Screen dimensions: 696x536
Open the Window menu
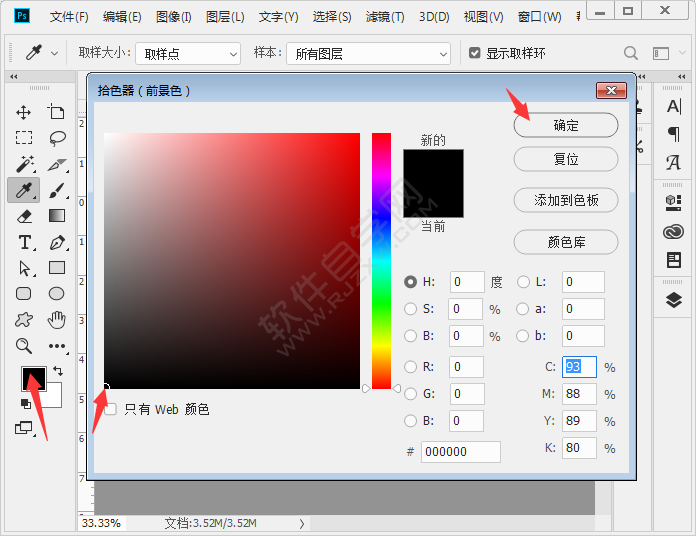pos(539,17)
